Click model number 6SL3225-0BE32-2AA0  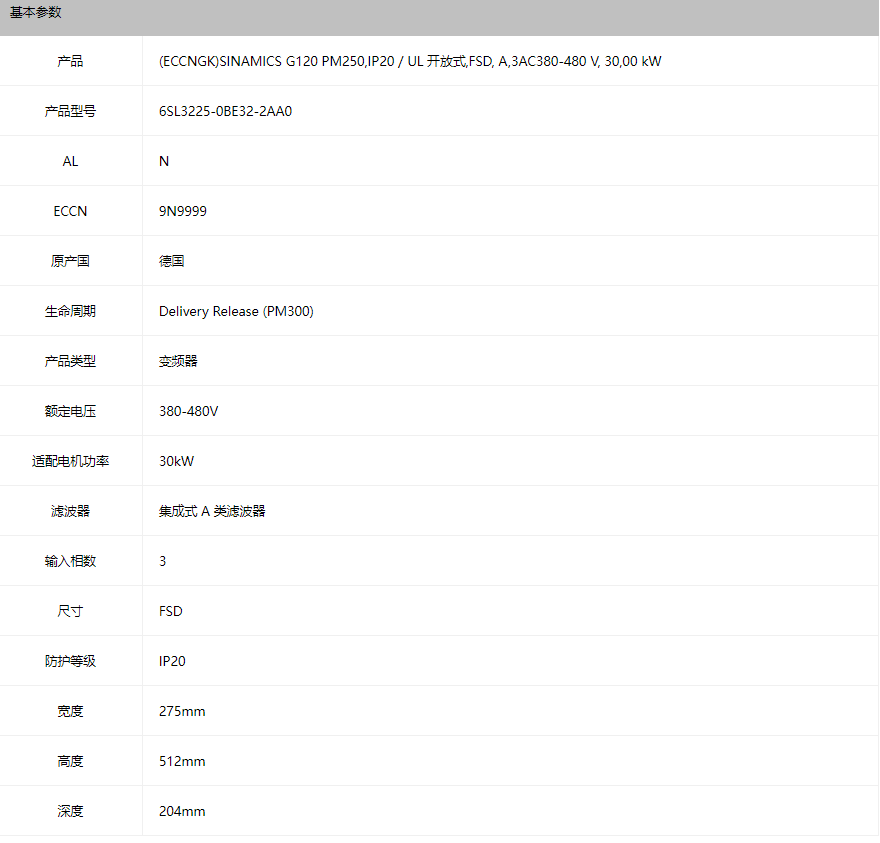tap(225, 111)
